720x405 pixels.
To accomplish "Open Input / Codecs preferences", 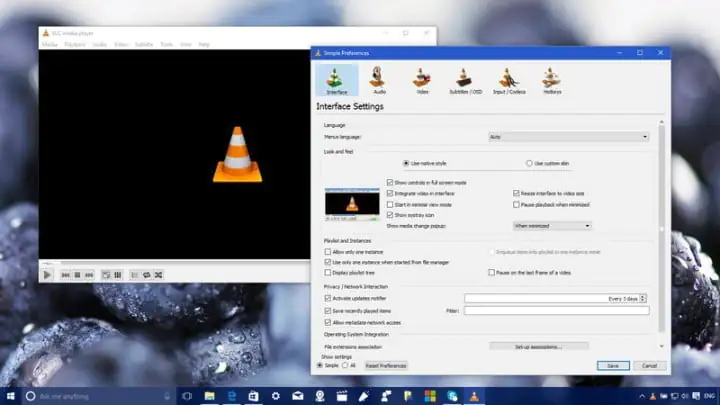I will [x=508, y=80].
